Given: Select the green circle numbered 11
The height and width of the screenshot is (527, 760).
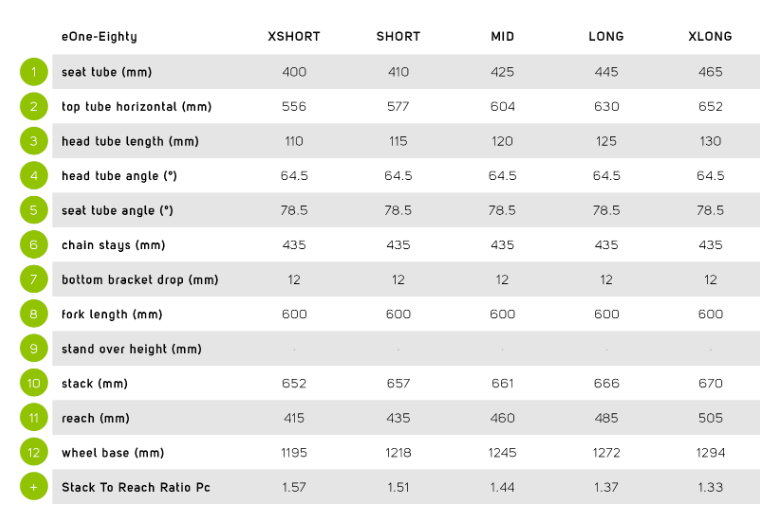Looking at the screenshot, I should (34, 418).
